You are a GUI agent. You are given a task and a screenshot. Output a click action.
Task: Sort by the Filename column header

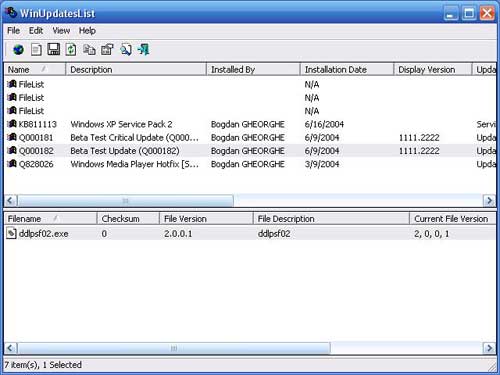point(50,219)
